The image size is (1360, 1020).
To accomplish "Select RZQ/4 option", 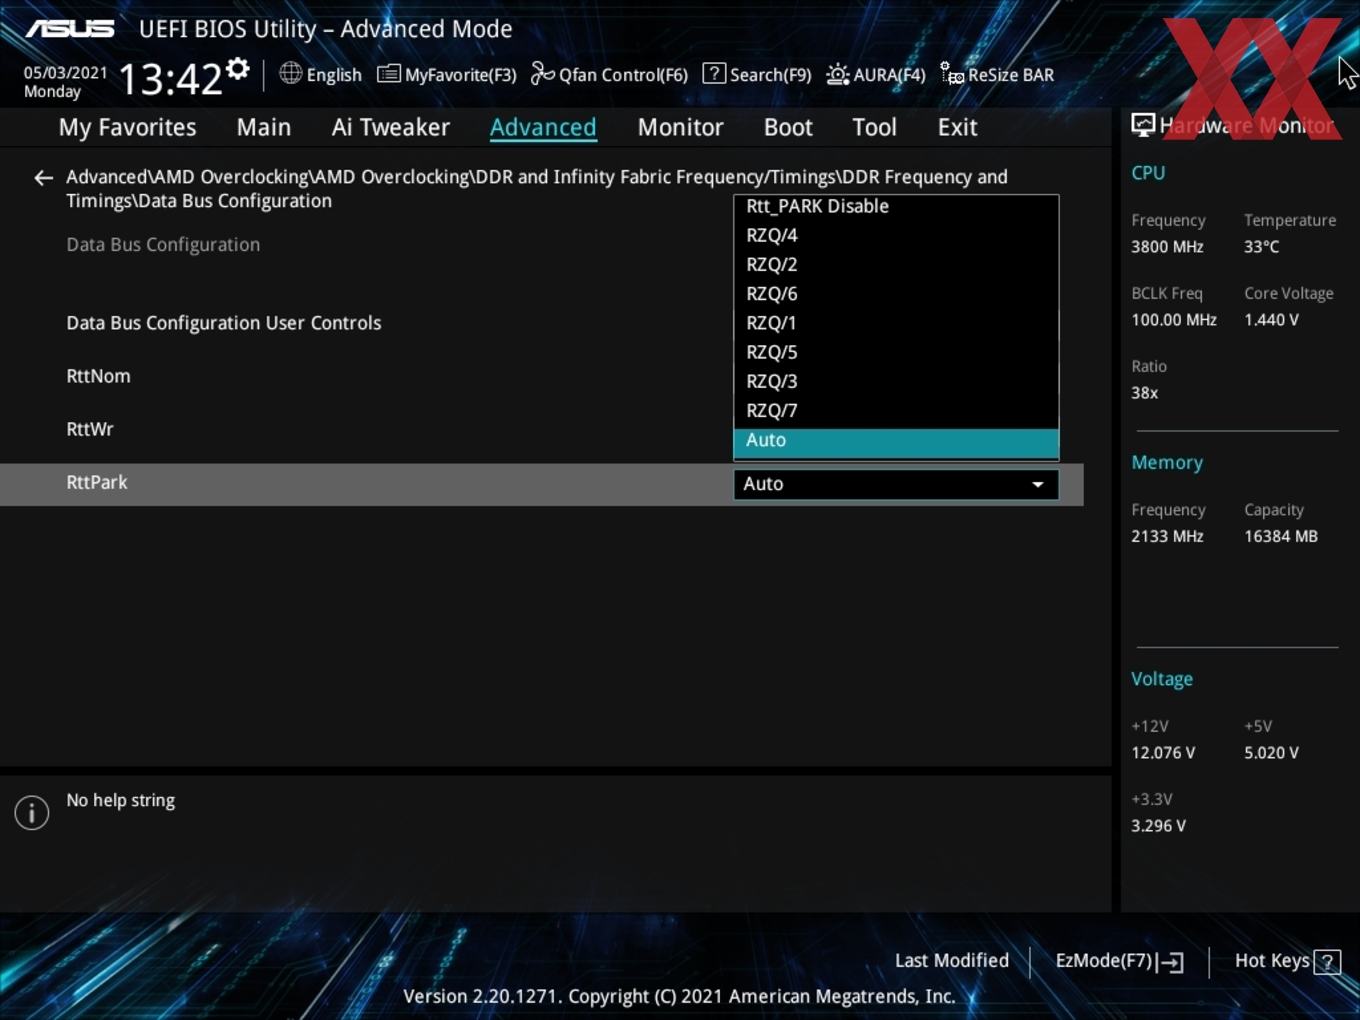I will tap(896, 235).
